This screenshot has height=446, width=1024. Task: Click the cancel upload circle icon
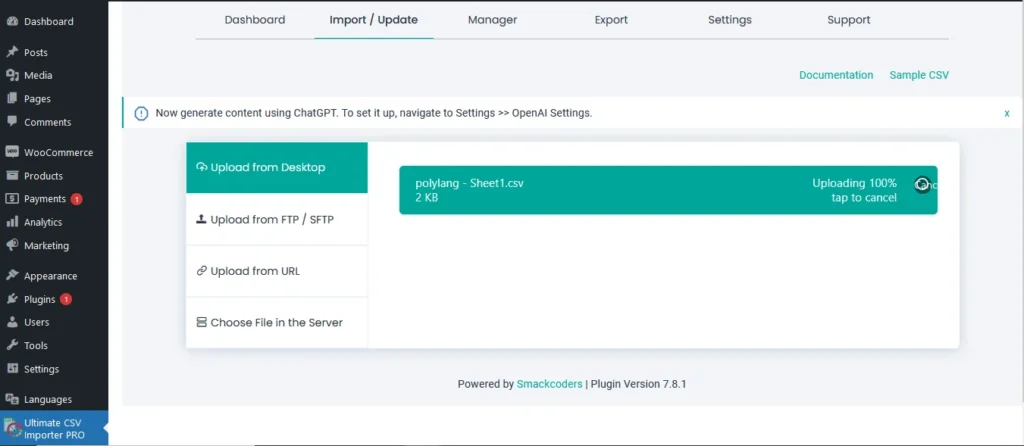click(922, 185)
